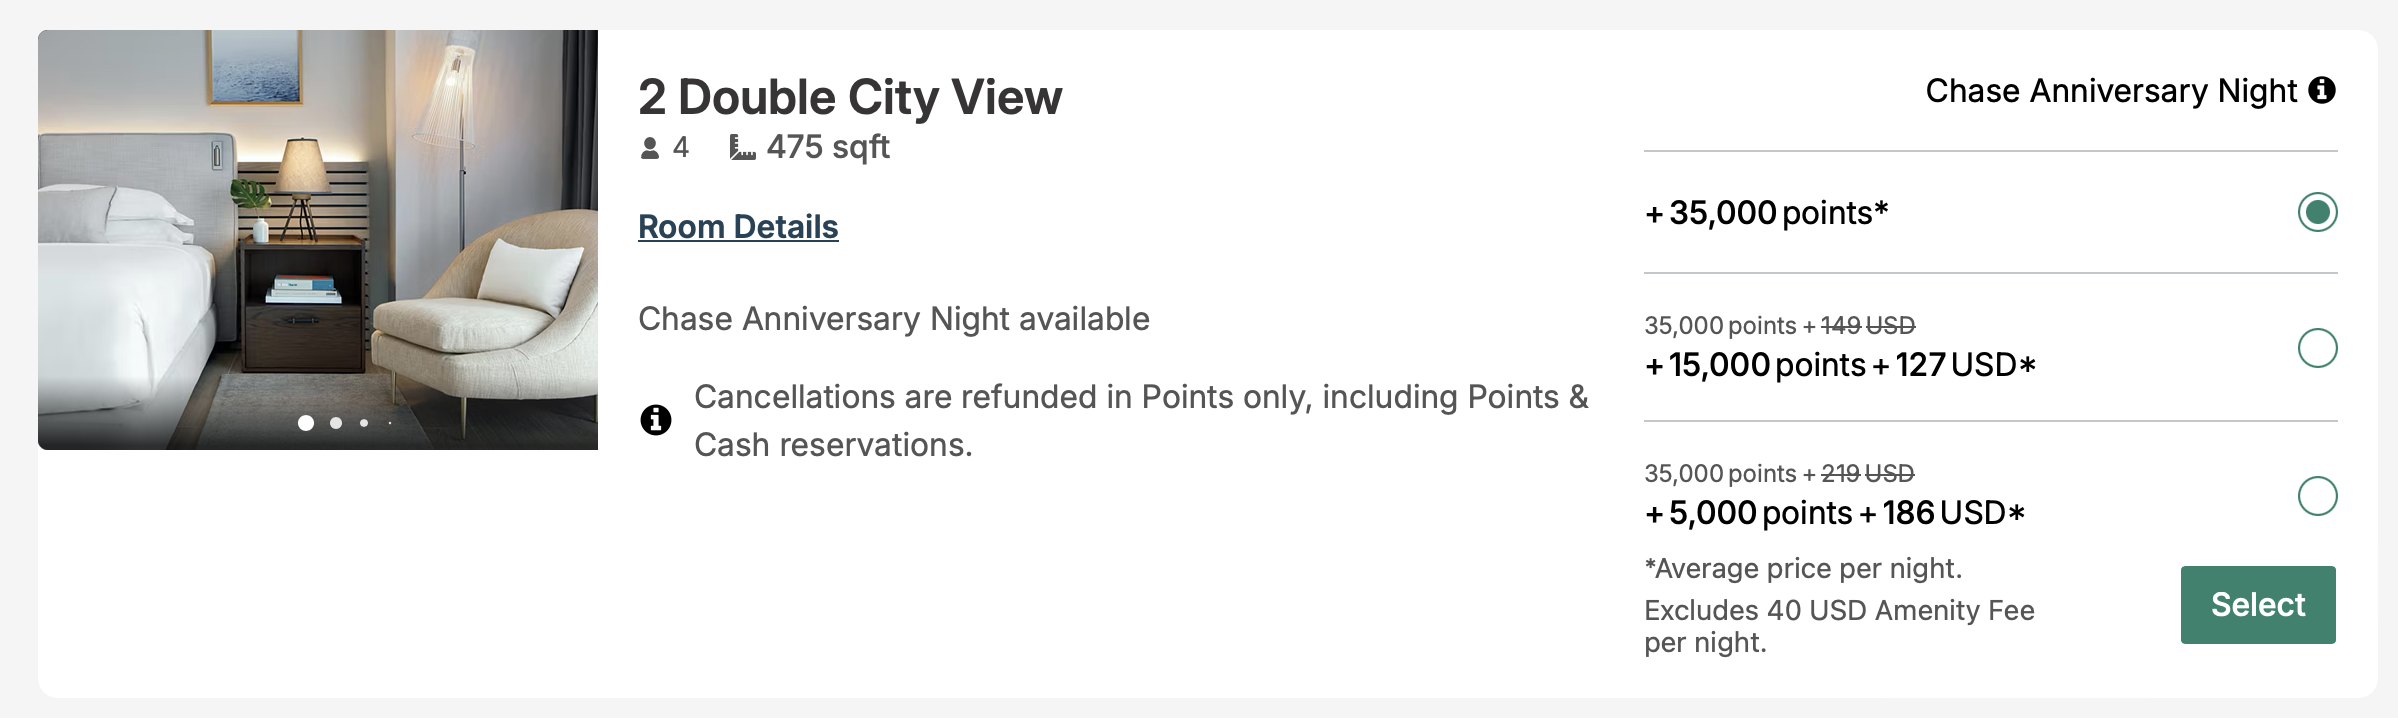Viewport: 2398px width, 718px height.
Task: Click the Chase Anniversary Night rate label
Action: [x=2111, y=91]
